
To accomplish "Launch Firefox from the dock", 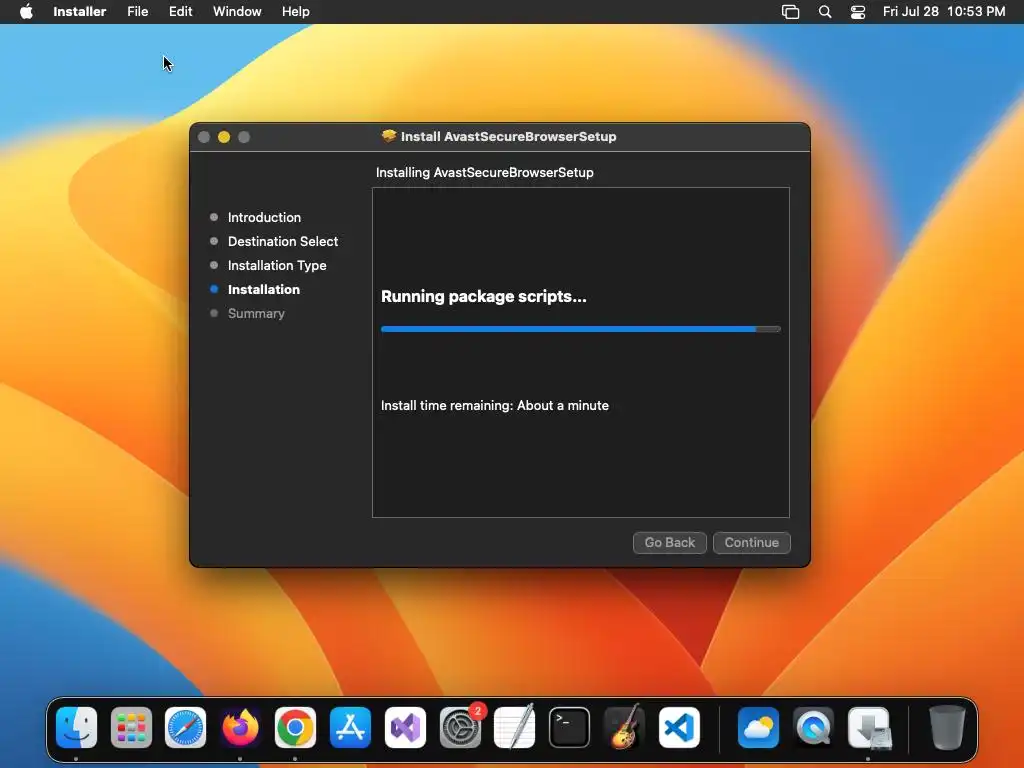I will pyautogui.click(x=240, y=727).
